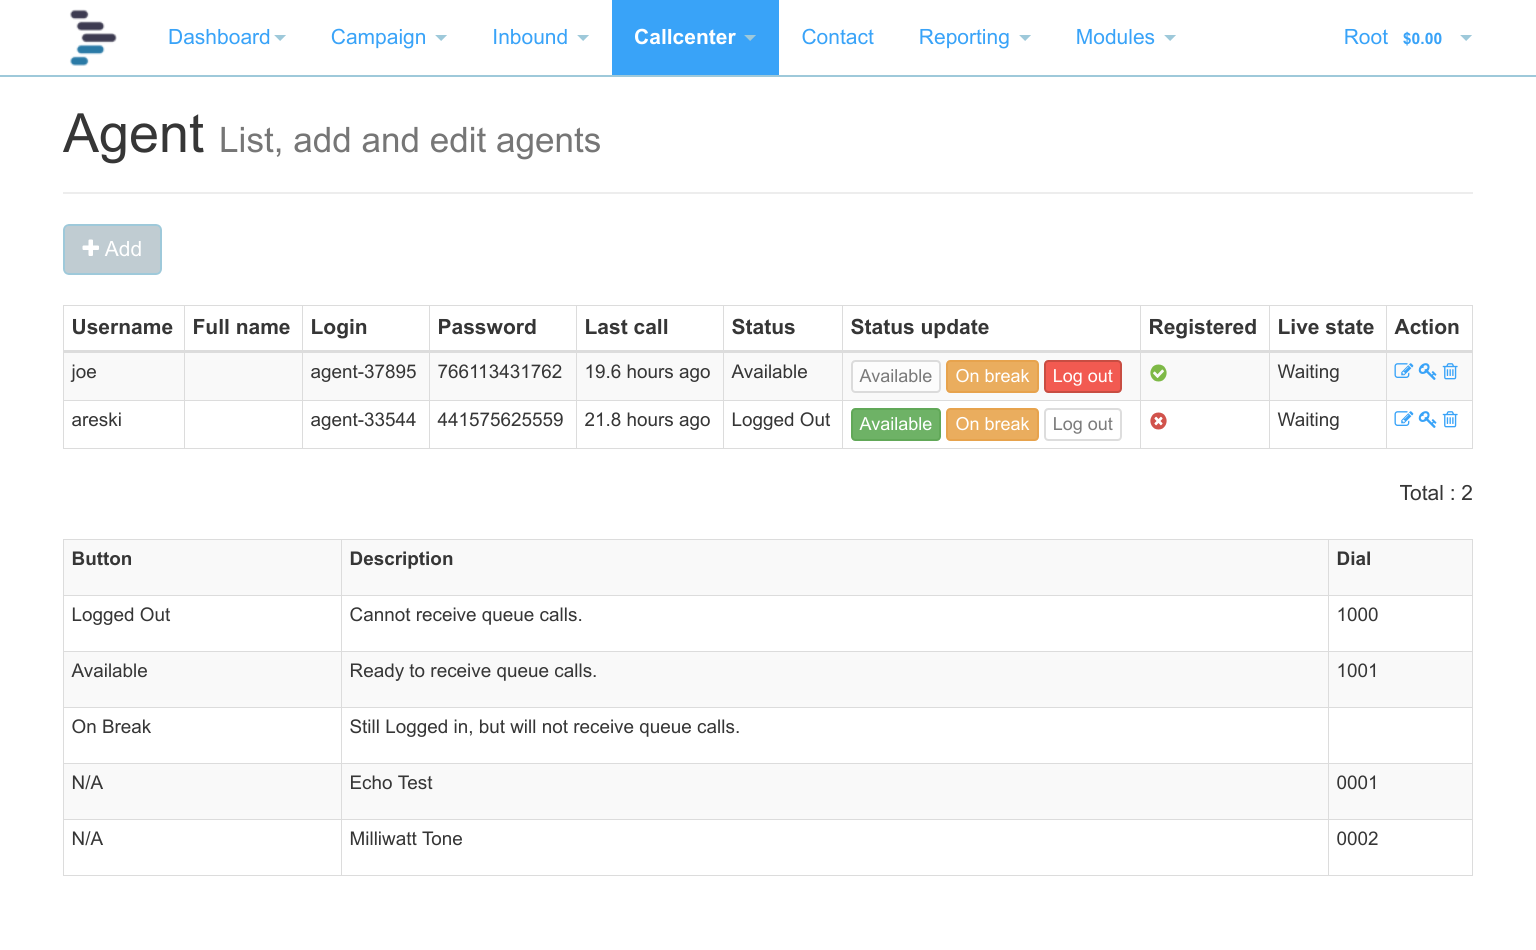The image size is (1536, 950).
Task: Click dial code 1000
Action: click(x=1357, y=615)
